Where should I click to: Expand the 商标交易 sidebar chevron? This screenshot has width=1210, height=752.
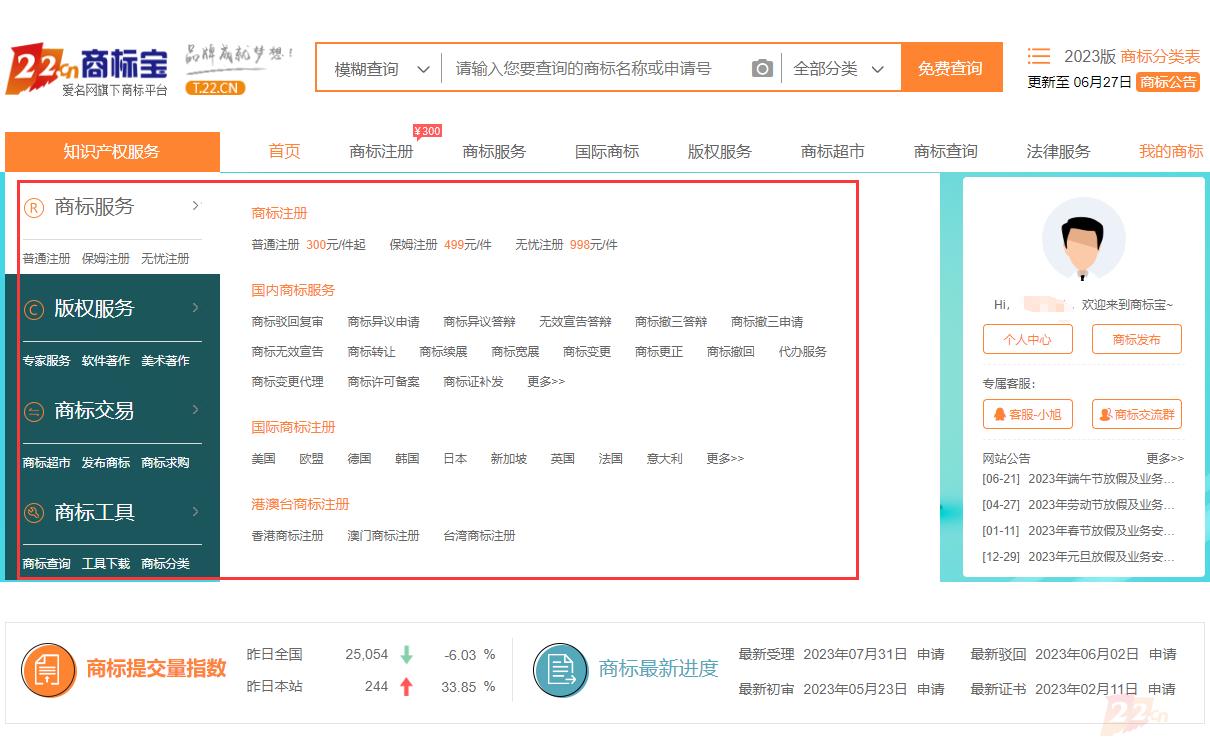pos(195,410)
